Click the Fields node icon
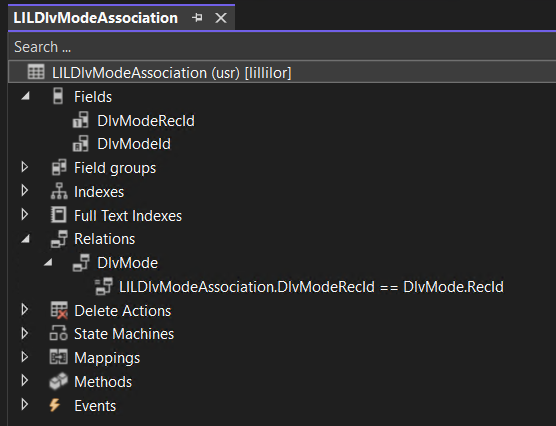The width and height of the screenshot is (556, 426). coord(58,96)
